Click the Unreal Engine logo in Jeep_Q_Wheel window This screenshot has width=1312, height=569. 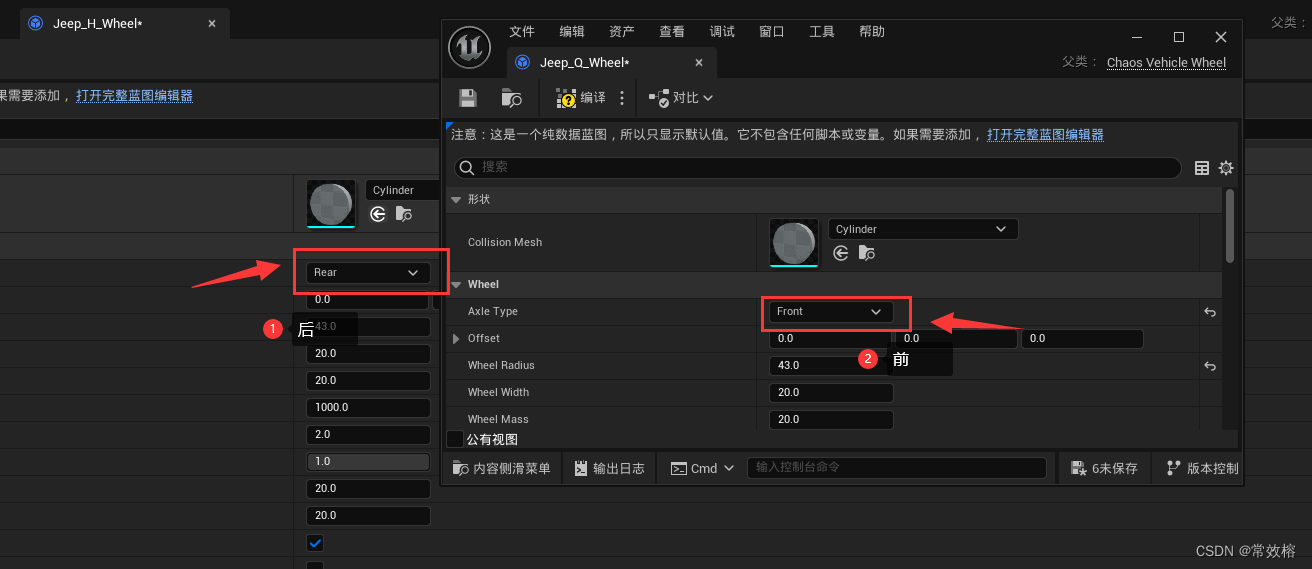tap(469, 47)
